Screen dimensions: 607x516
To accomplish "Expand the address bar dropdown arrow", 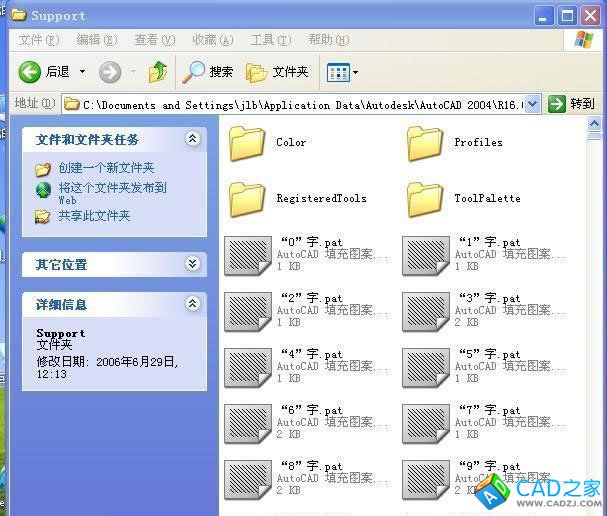I will tap(533, 104).
